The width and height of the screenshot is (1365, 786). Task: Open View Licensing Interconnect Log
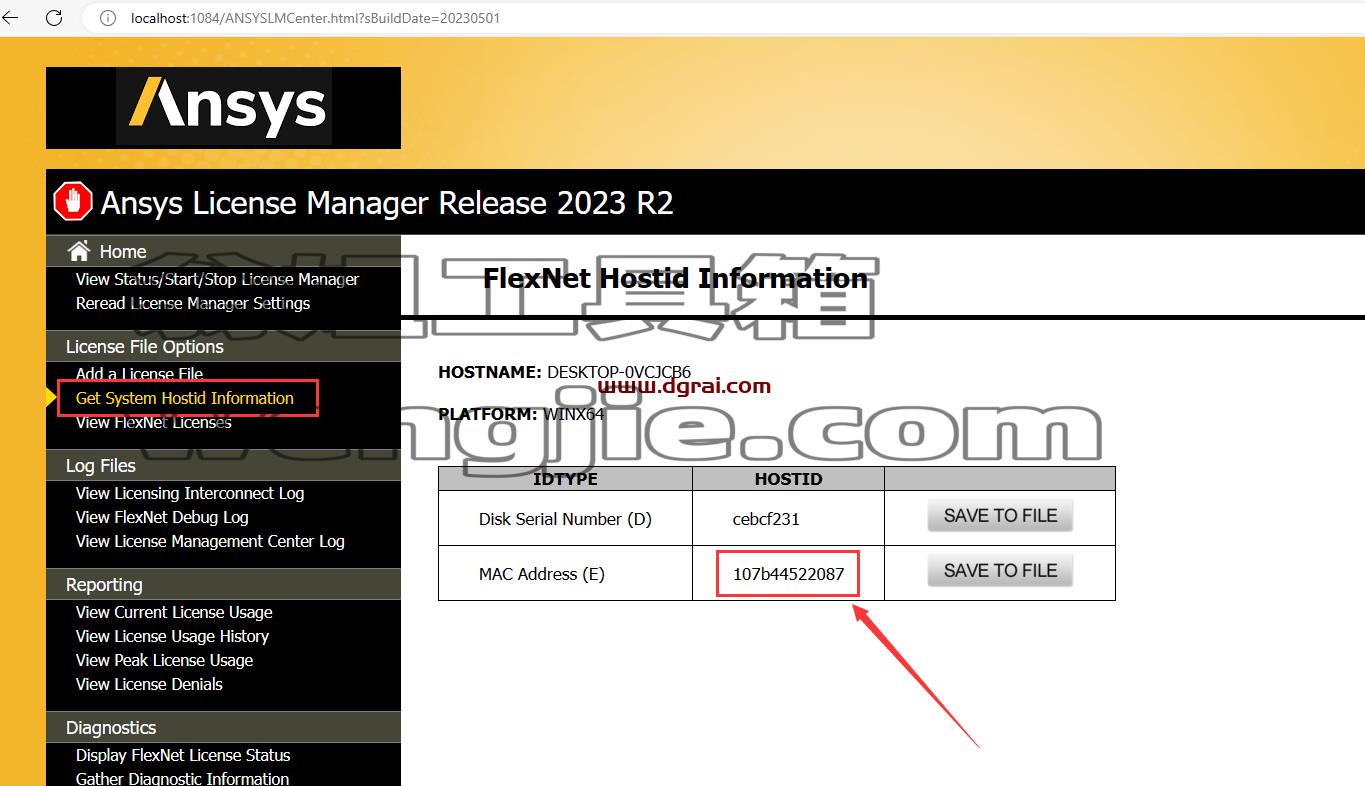(x=190, y=493)
